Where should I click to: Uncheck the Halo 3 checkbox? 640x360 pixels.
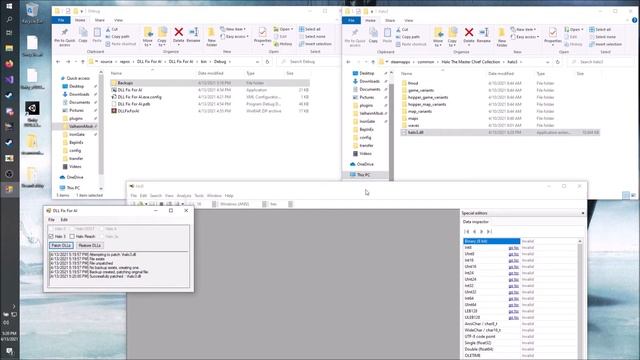pyautogui.click(x=51, y=236)
